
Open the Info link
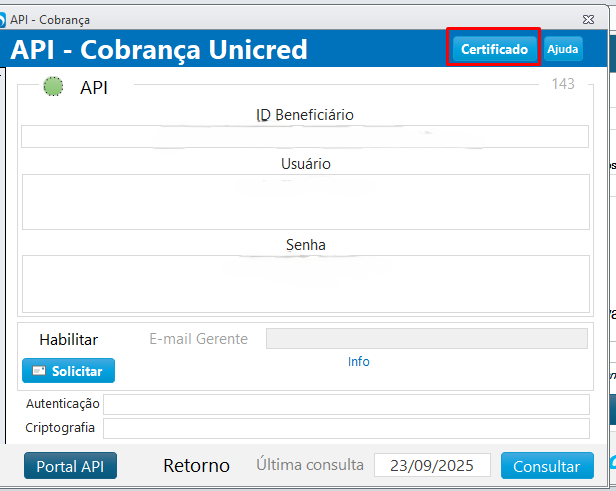coord(359,361)
